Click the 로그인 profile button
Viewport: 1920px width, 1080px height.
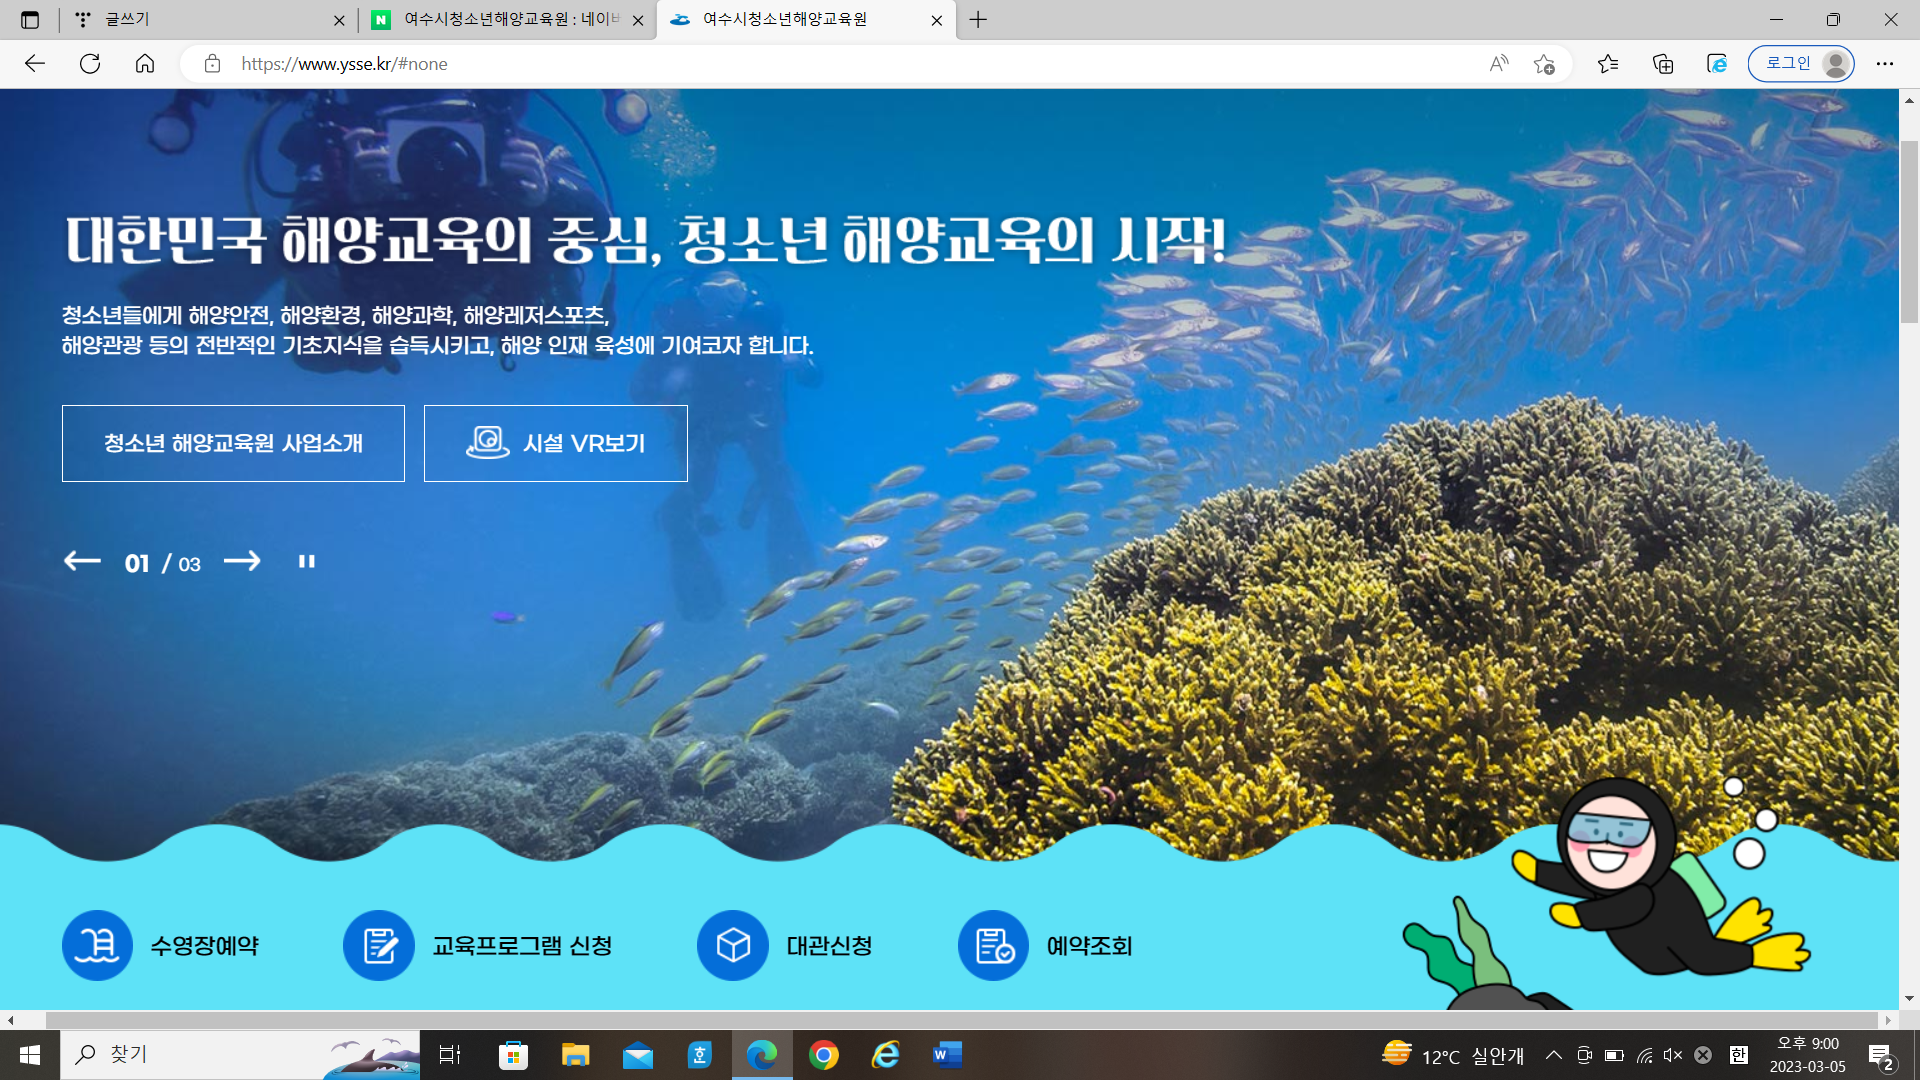(1801, 64)
